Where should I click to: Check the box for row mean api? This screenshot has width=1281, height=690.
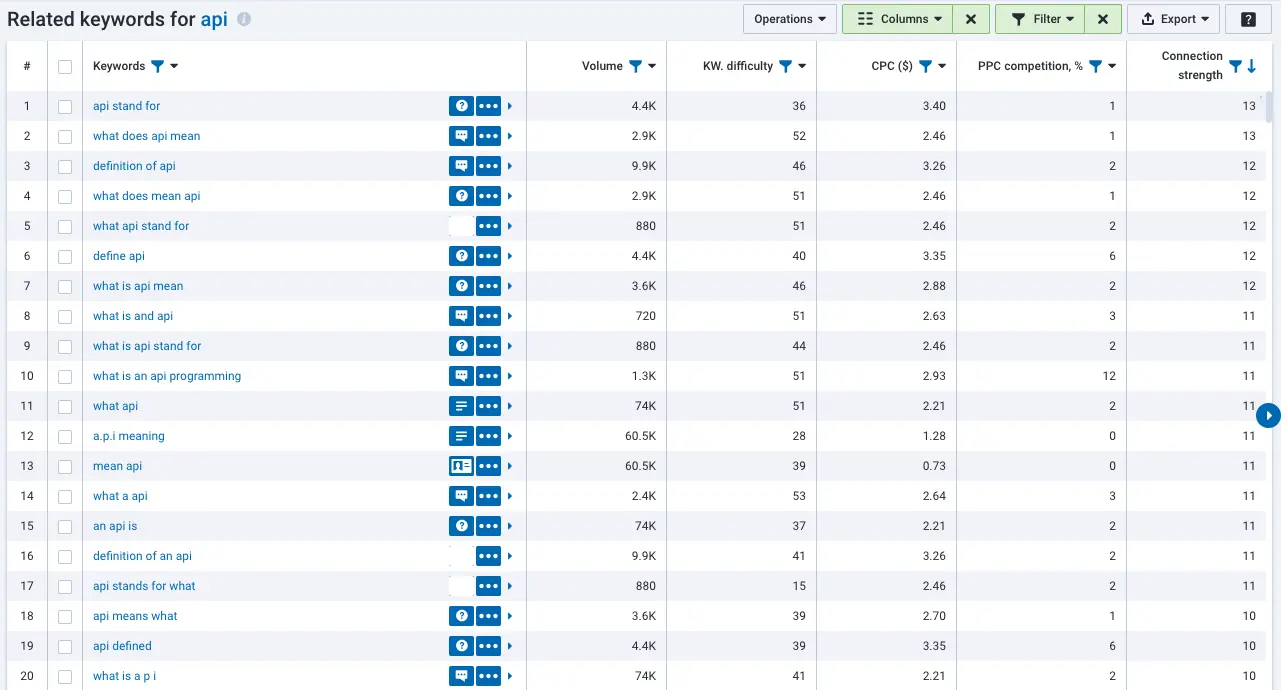pos(65,466)
